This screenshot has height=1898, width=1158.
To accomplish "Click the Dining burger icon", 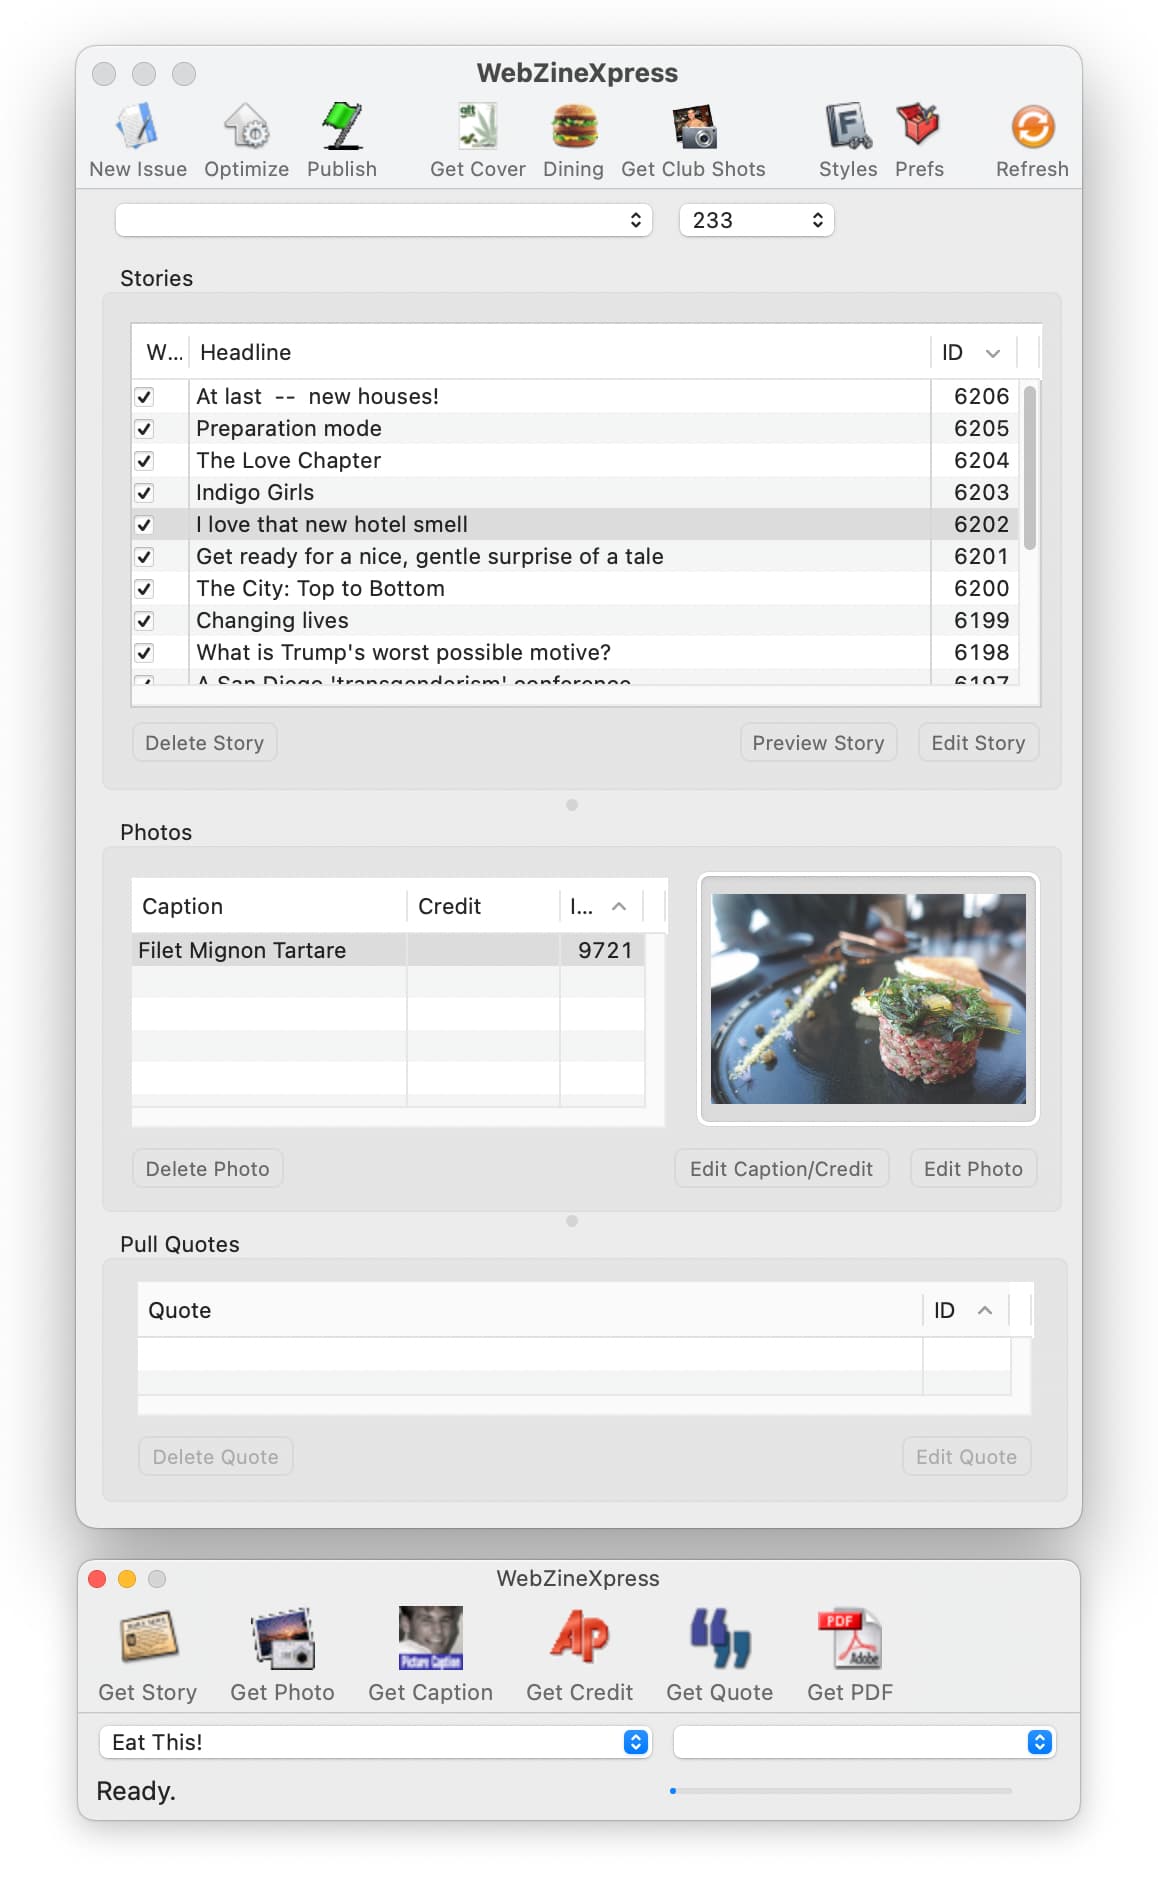I will tap(573, 128).
